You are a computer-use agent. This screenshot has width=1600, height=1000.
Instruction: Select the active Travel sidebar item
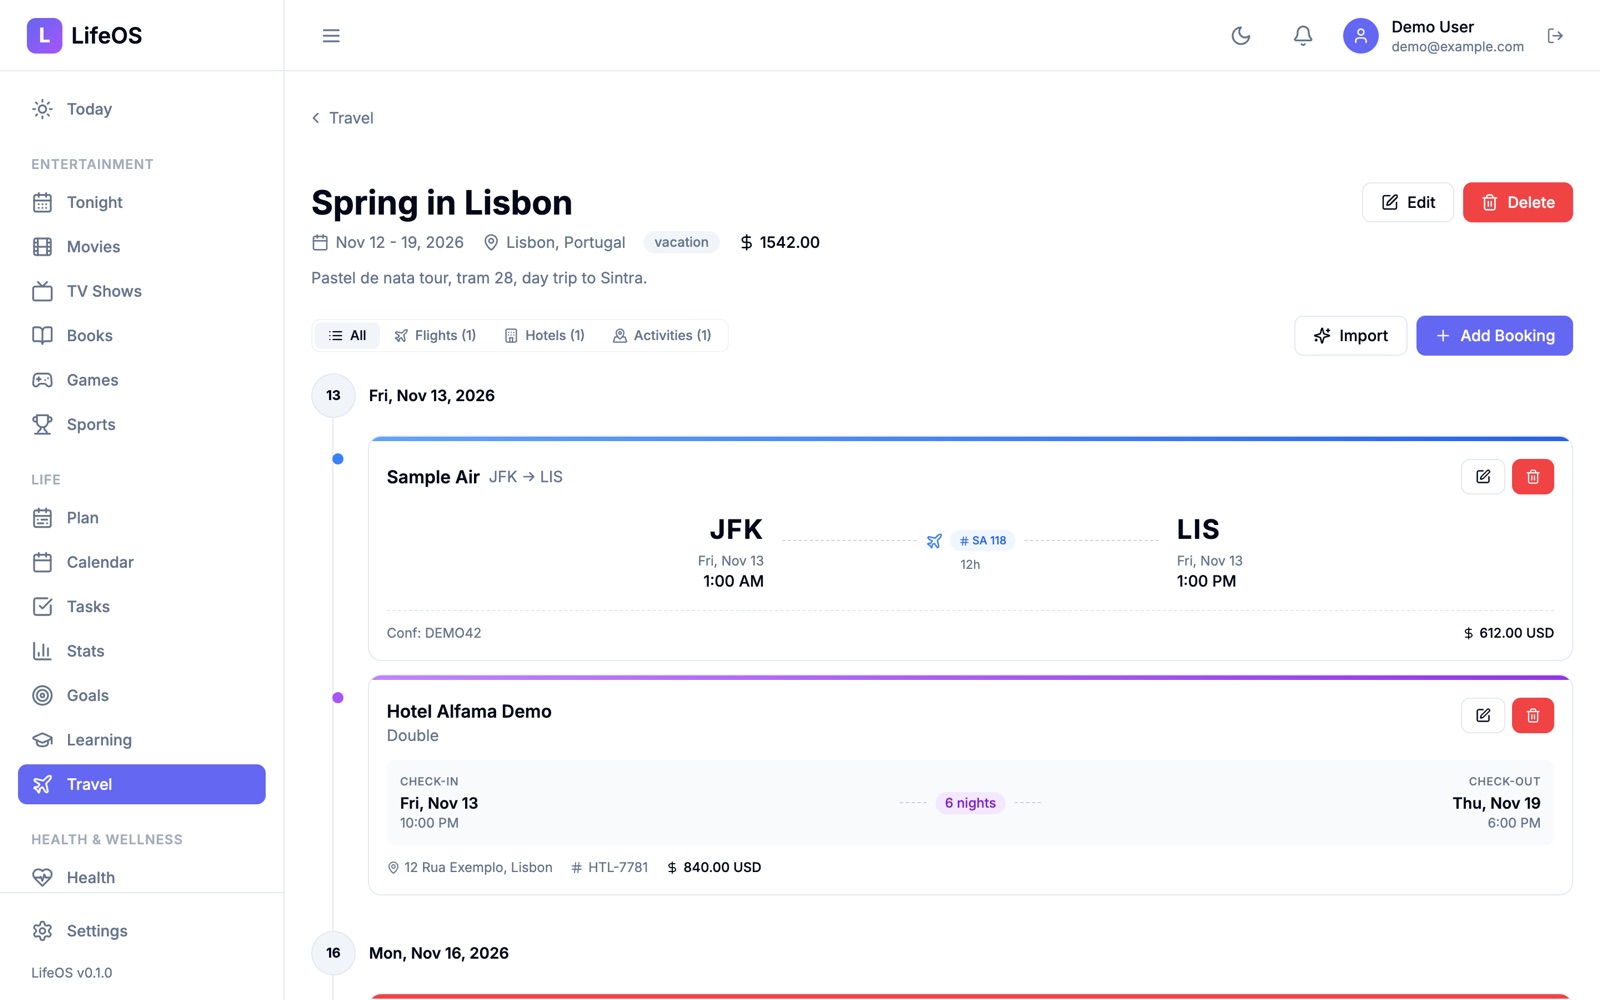pyautogui.click(x=142, y=785)
